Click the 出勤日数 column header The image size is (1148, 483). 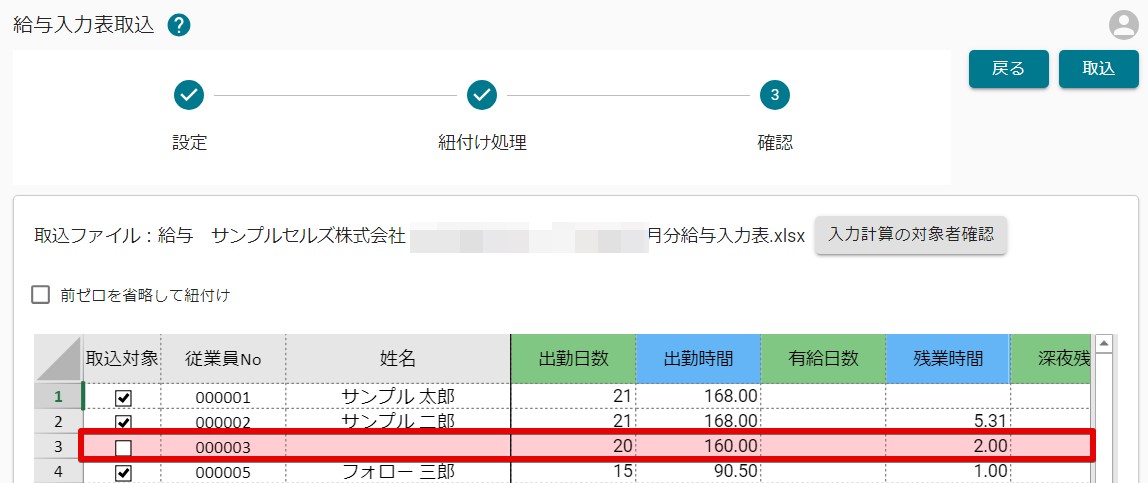click(x=573, y=359)
